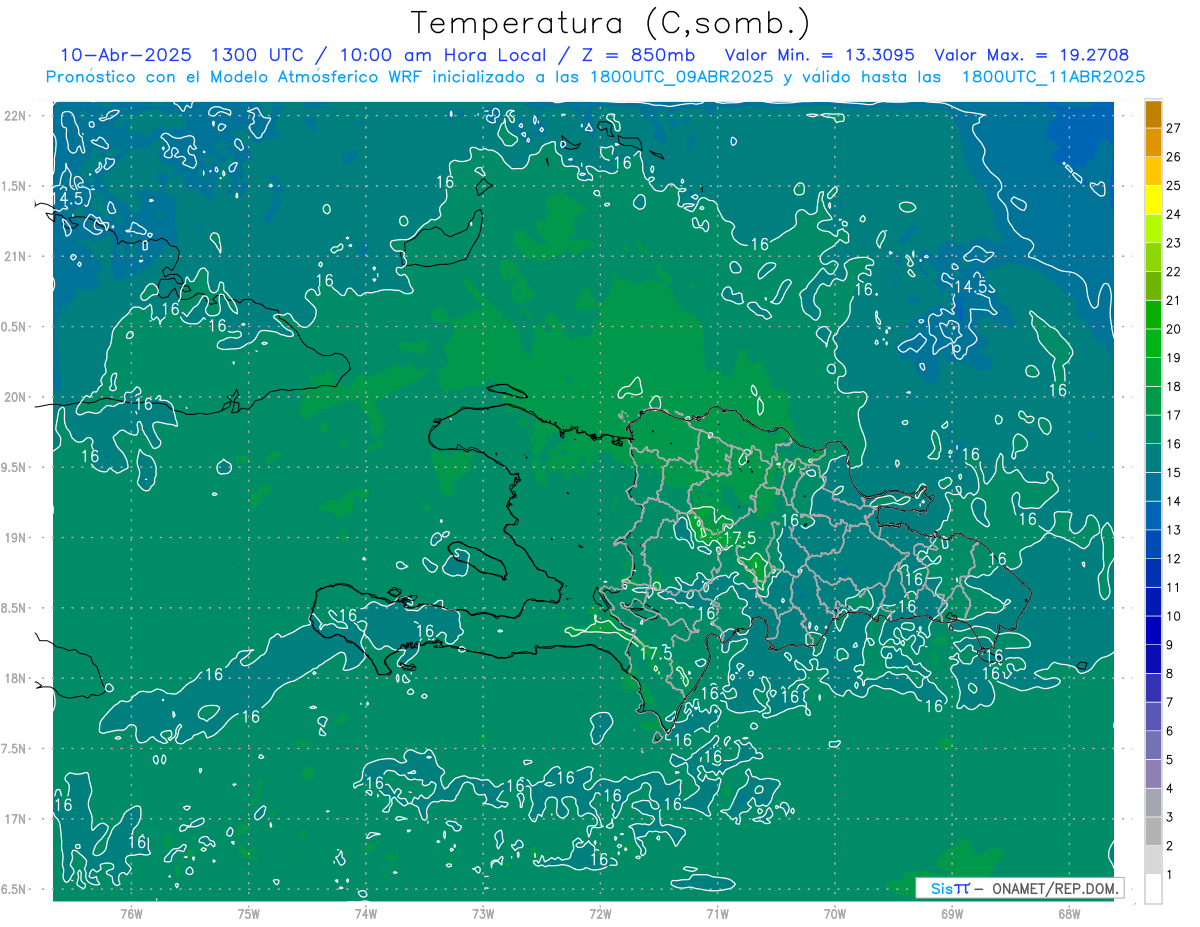Click the "8.5N" latitude axis label
Image resolution: width=1200 pixels, height=927 pixels.
14,608
